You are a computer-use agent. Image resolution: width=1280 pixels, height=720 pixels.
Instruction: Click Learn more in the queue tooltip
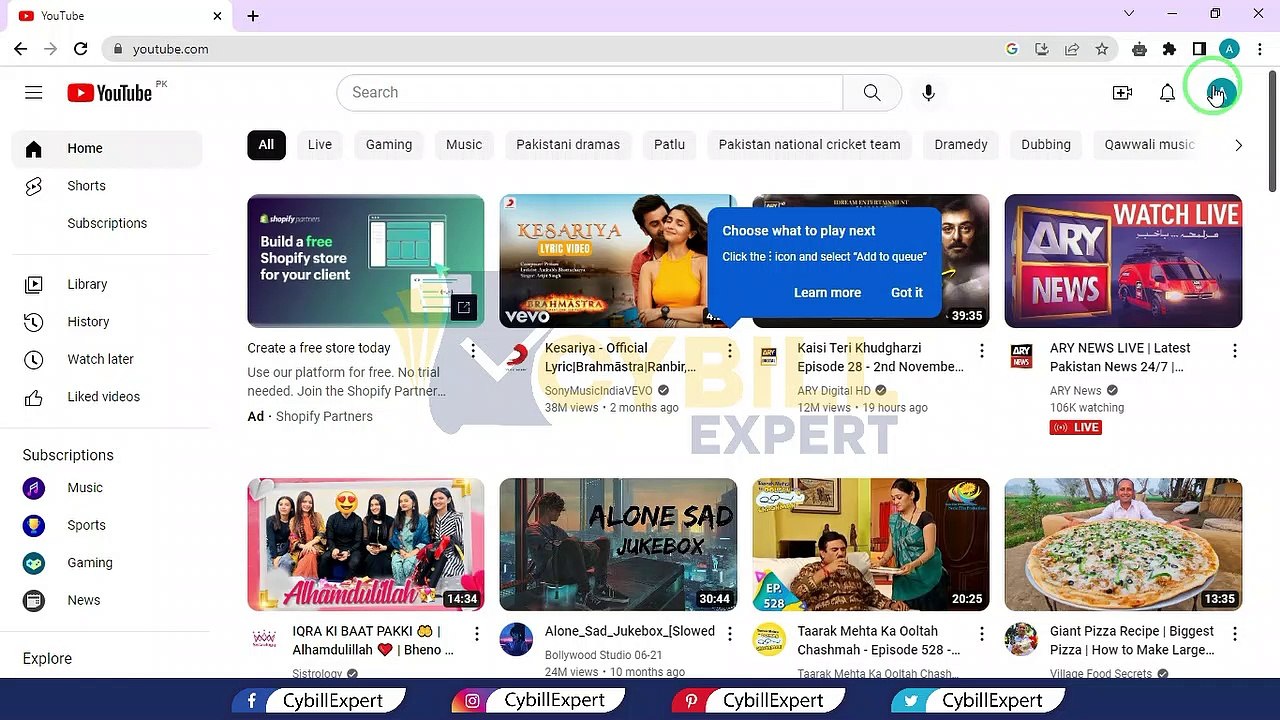coord(827,293)
